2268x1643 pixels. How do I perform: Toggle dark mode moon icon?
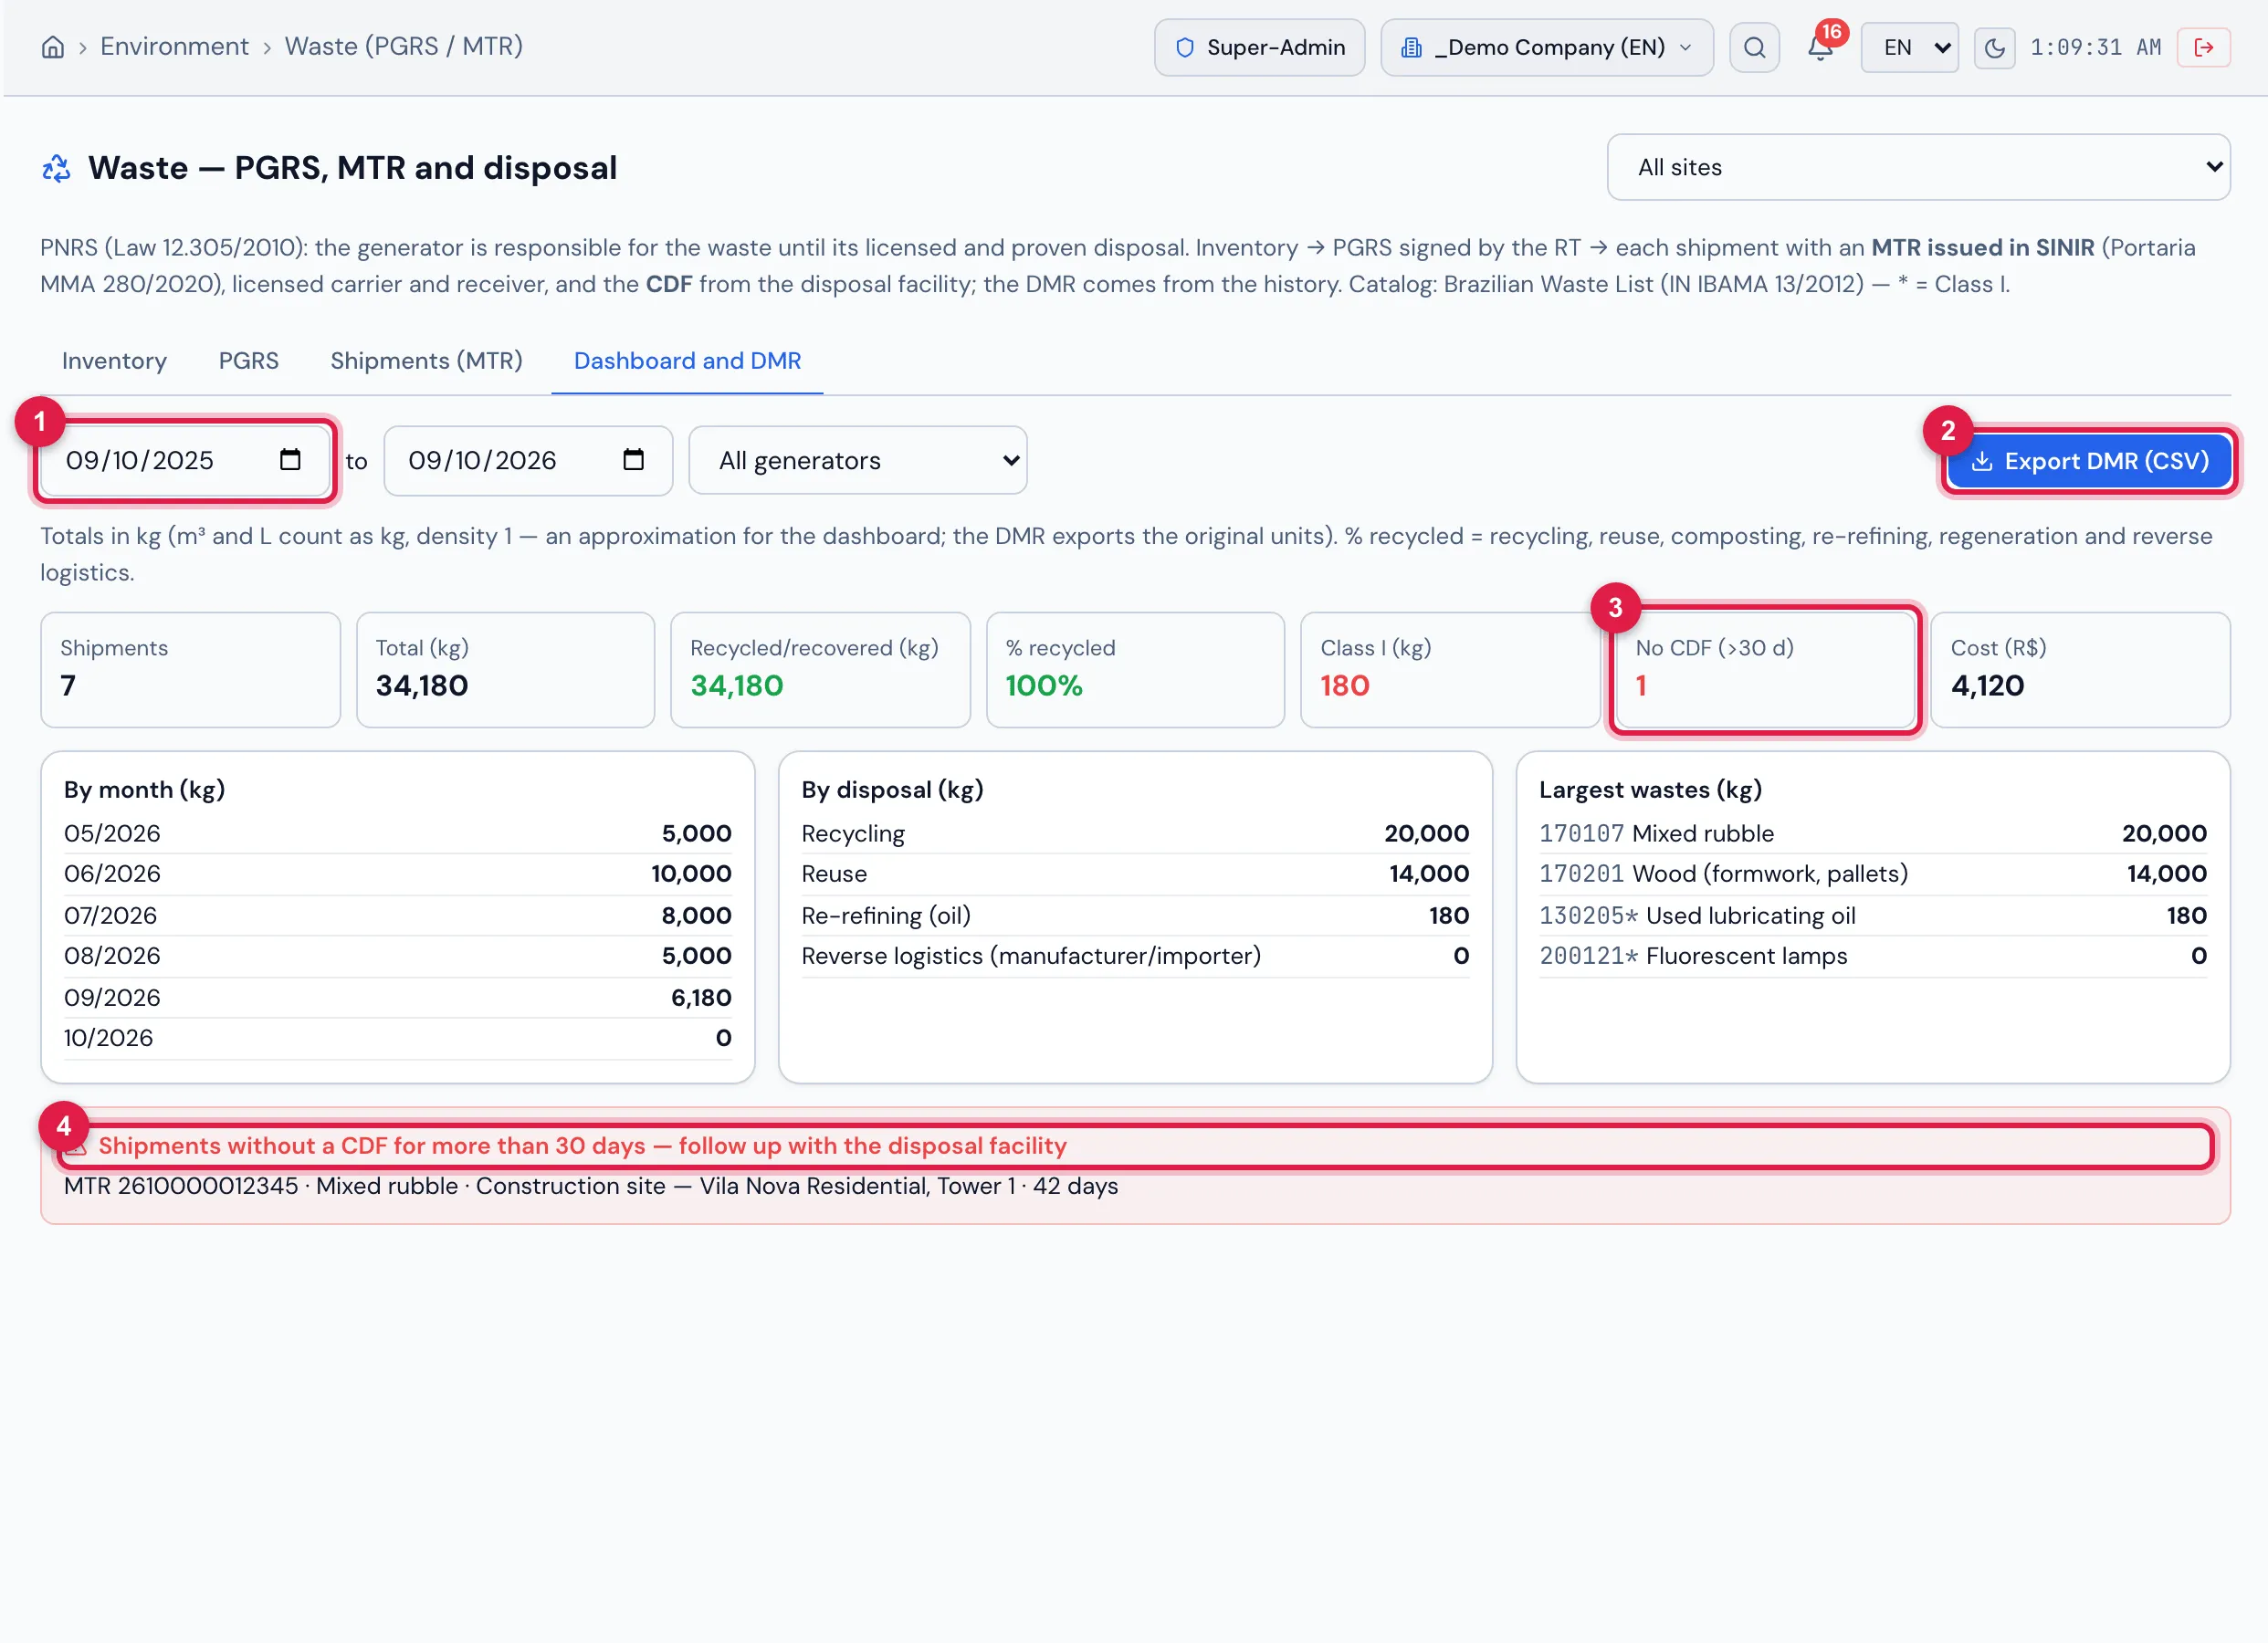pyautogui.click(x=1994, y=47)
